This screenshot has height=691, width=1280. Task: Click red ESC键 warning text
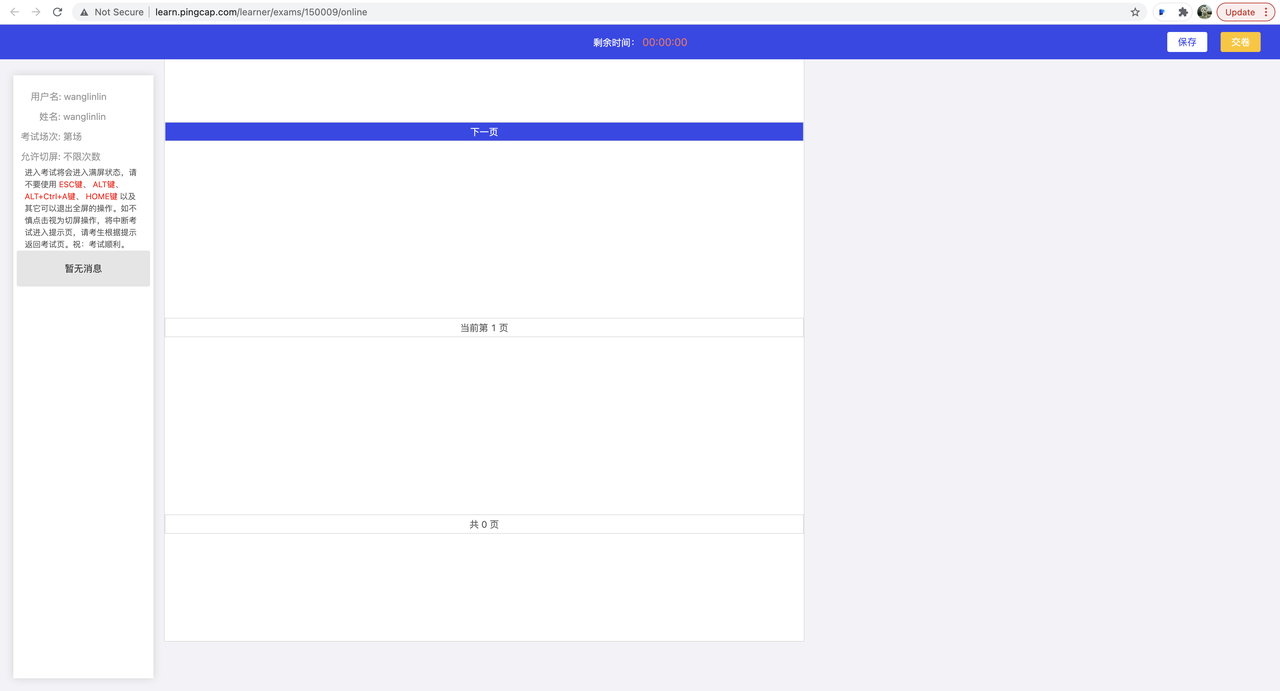(71, 185)
